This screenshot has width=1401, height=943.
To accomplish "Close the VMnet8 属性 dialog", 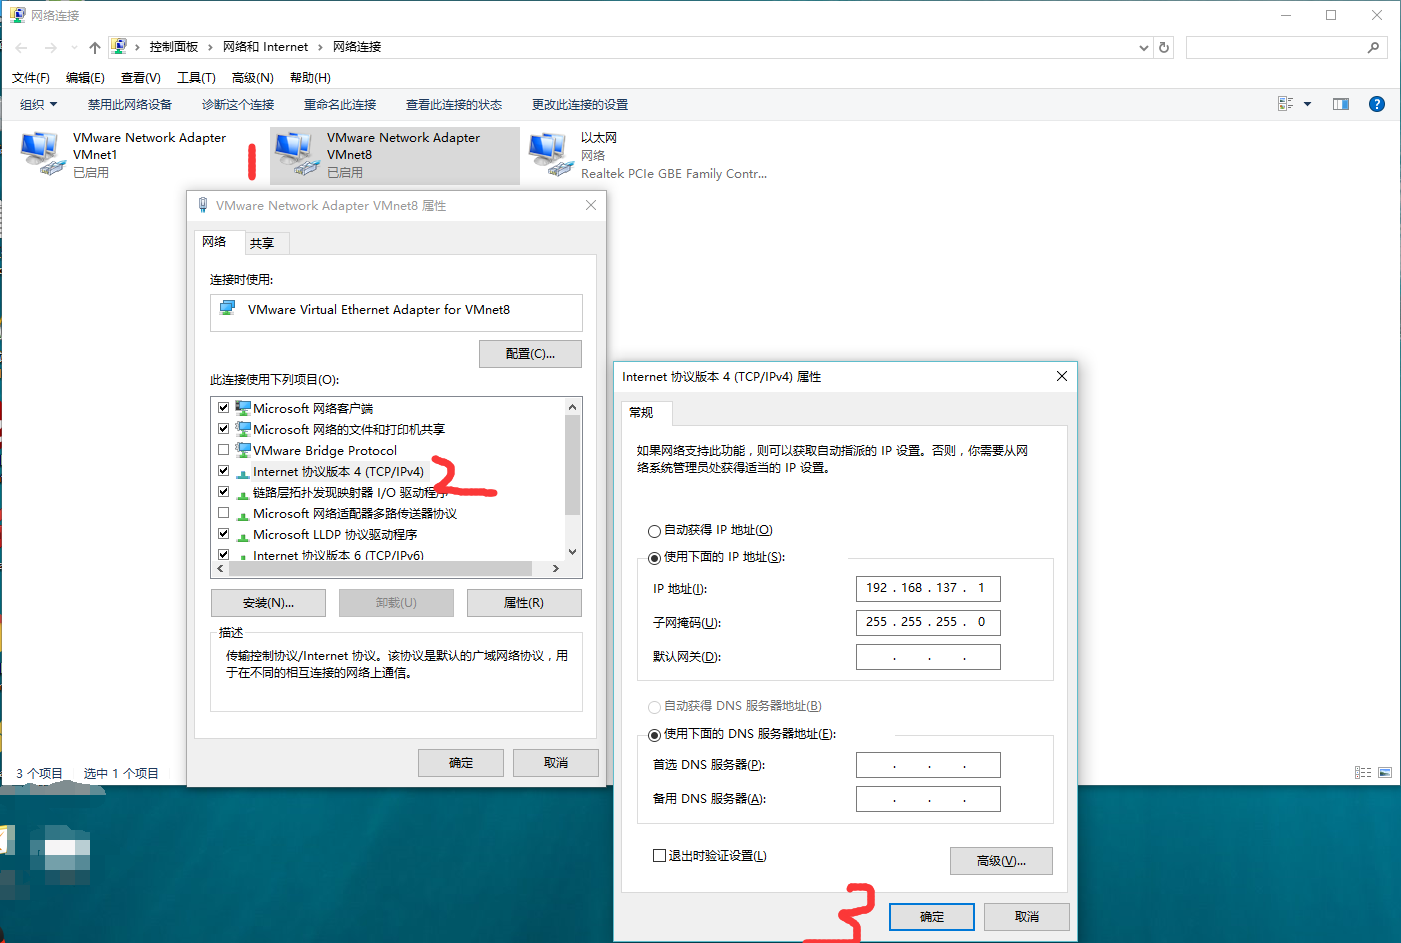I will point(591,205).
